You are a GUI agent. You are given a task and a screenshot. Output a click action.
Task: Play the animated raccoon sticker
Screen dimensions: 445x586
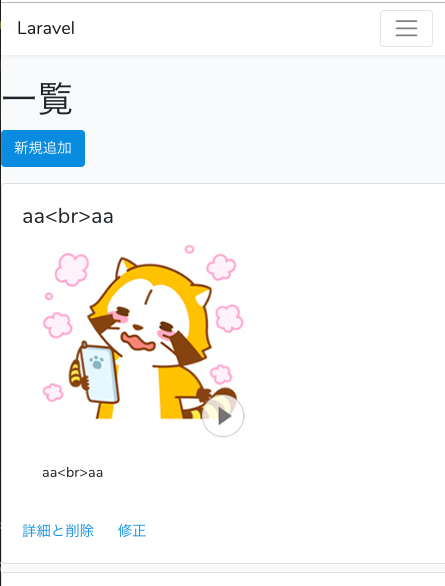tap(223, 416)
